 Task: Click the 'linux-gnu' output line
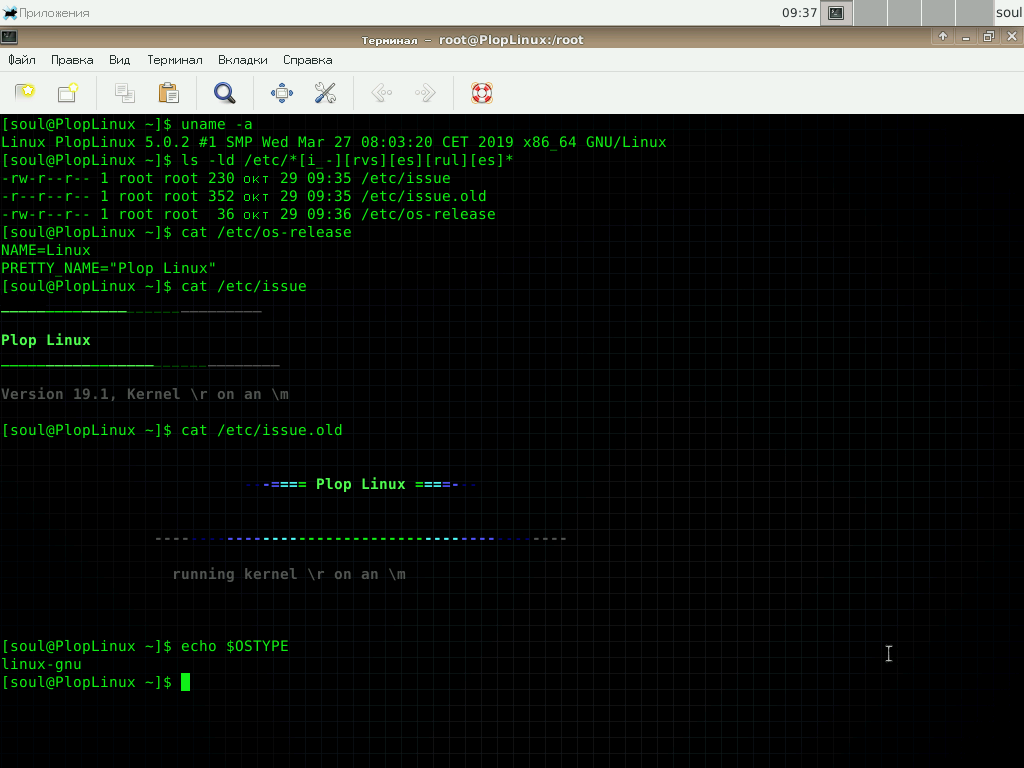tap(41, 664)
